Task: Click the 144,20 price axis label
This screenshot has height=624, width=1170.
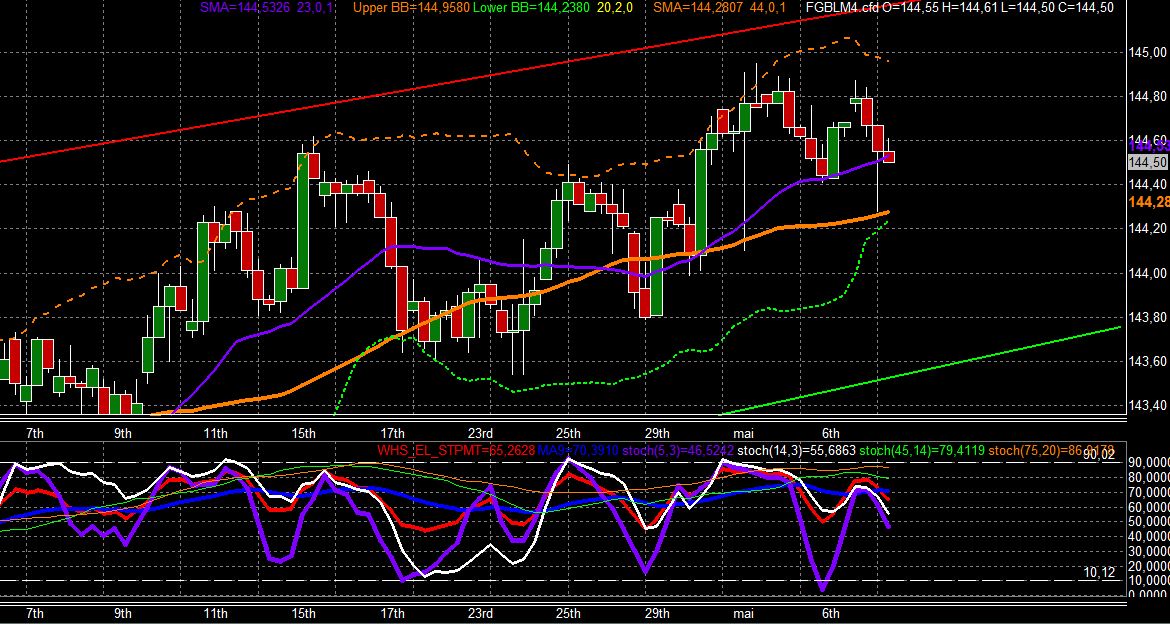Action: (1148, 228)
